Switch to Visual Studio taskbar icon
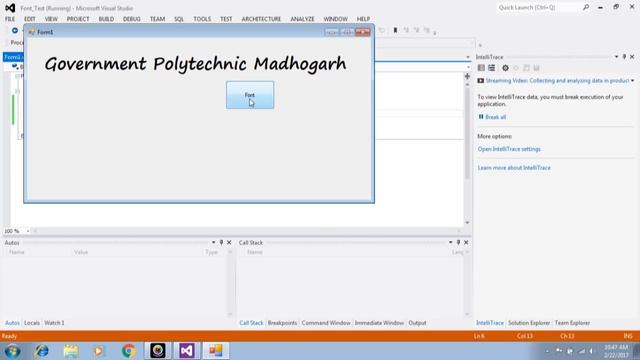This screenshot has height=360, width=640. pyautogui.click(x=187, y=351)
